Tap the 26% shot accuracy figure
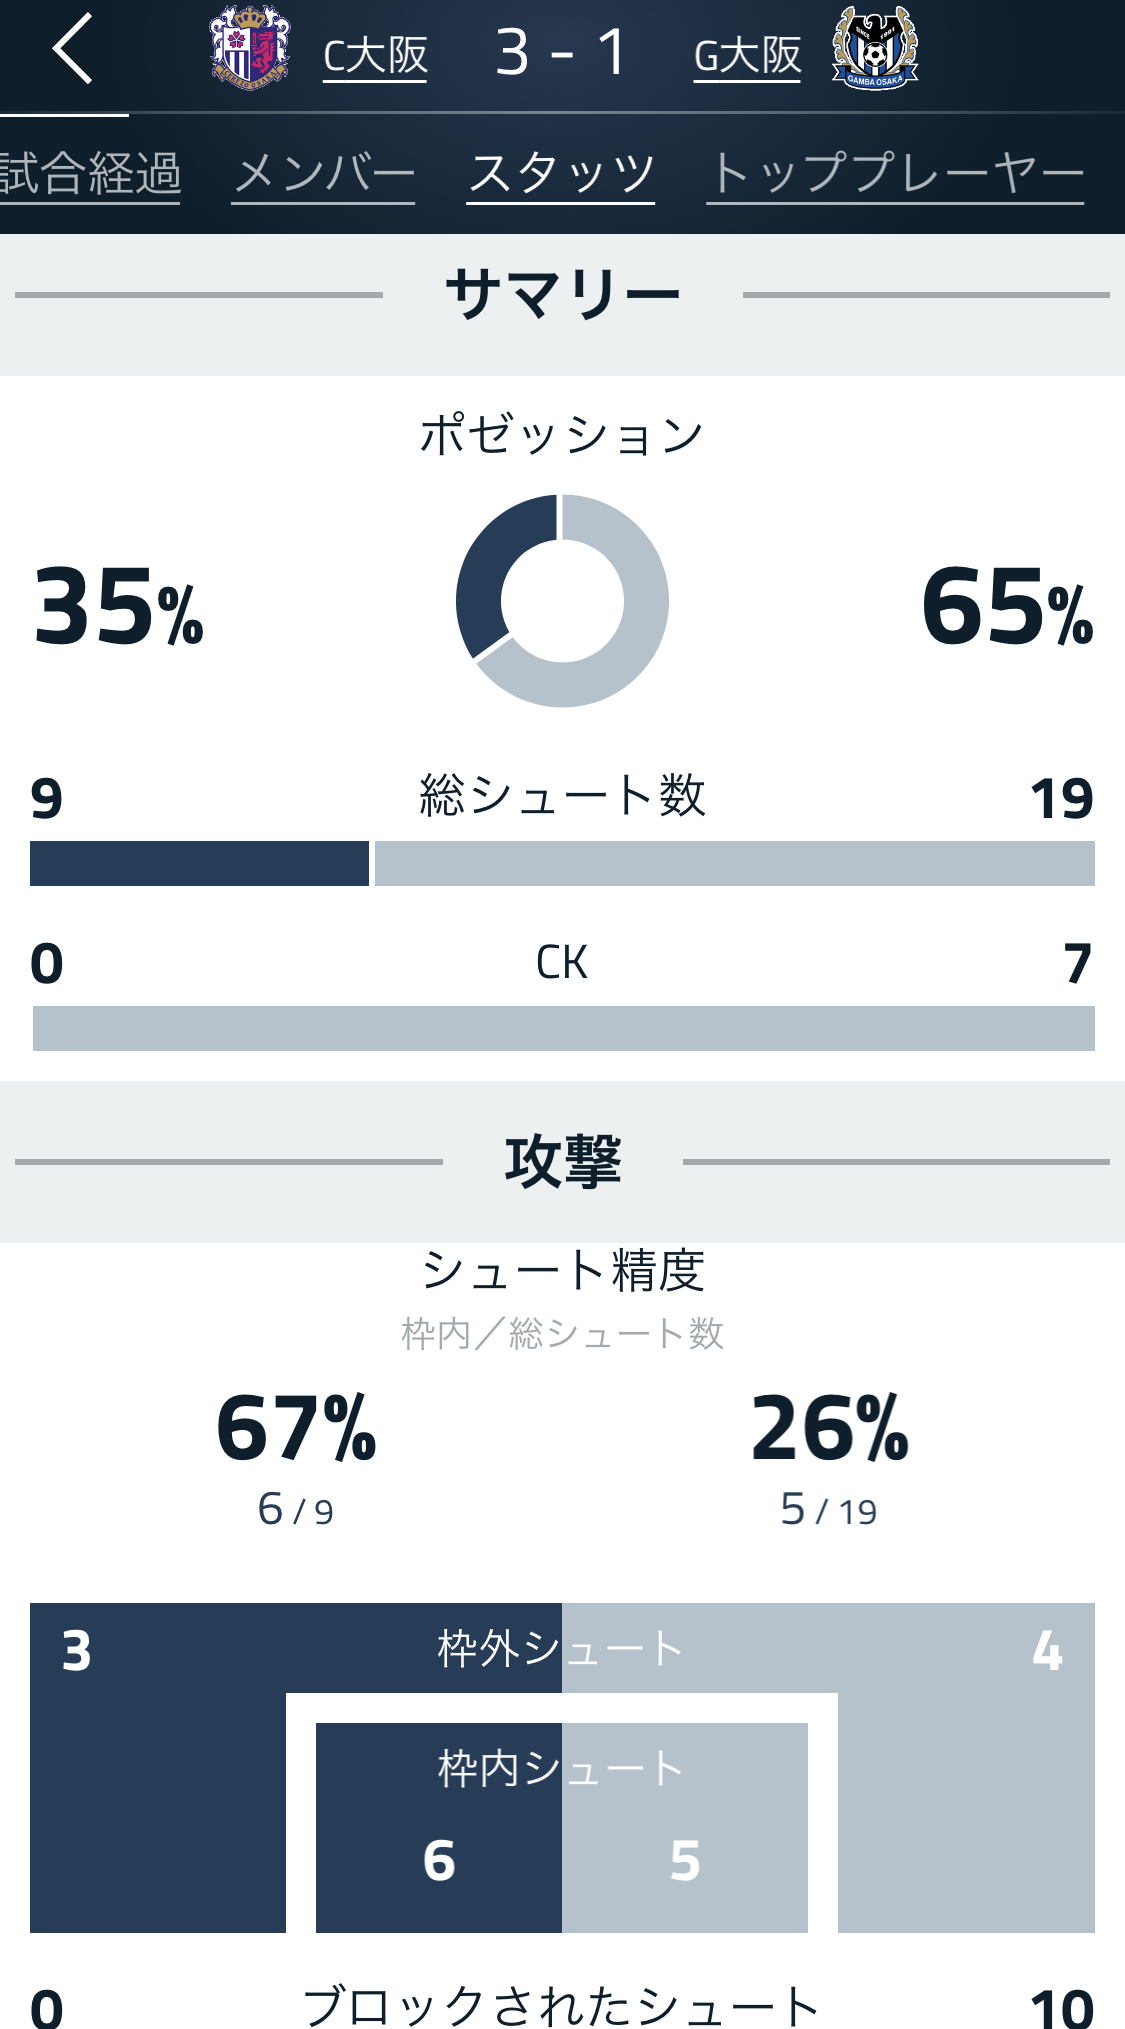 coord(829,1428)
